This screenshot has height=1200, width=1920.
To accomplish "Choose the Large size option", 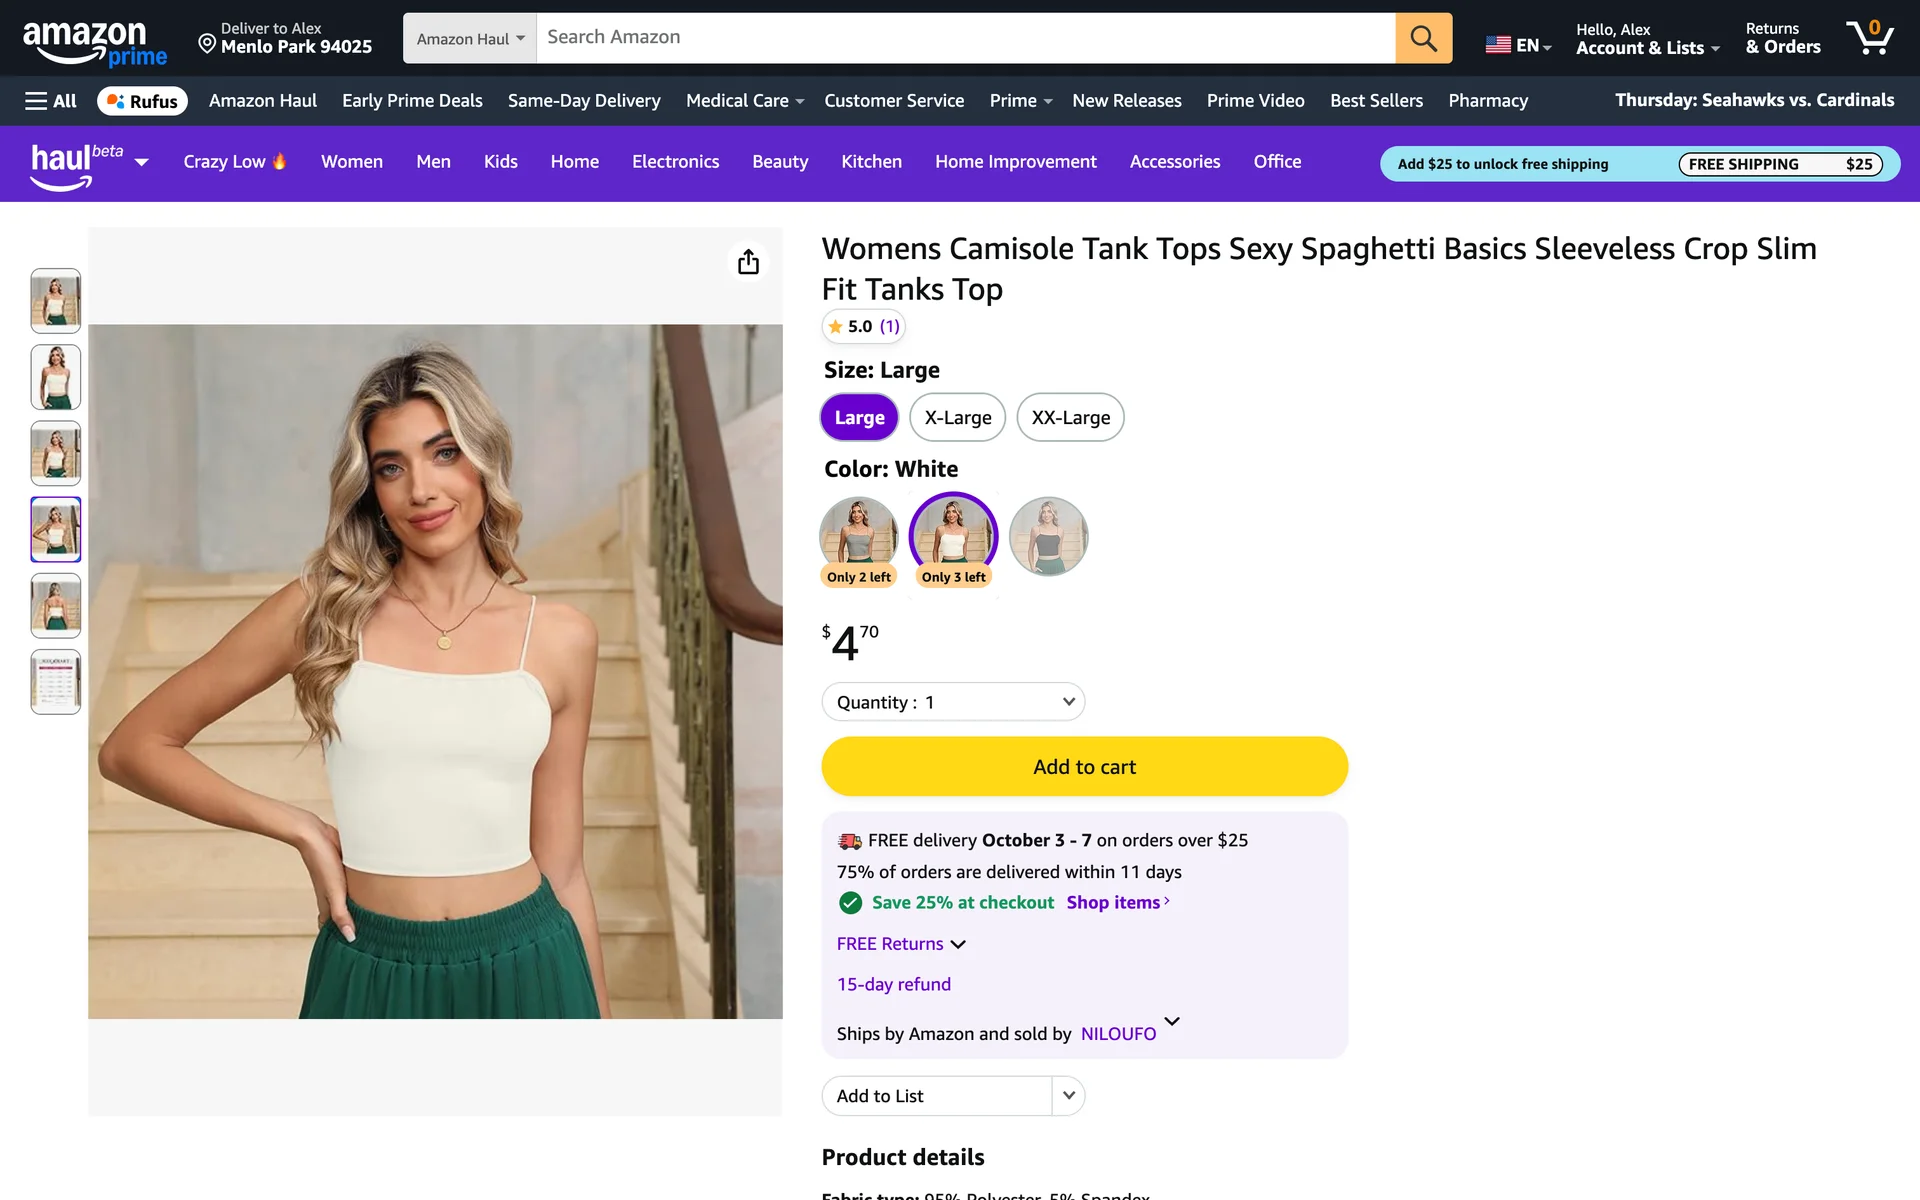I will 859,417.
